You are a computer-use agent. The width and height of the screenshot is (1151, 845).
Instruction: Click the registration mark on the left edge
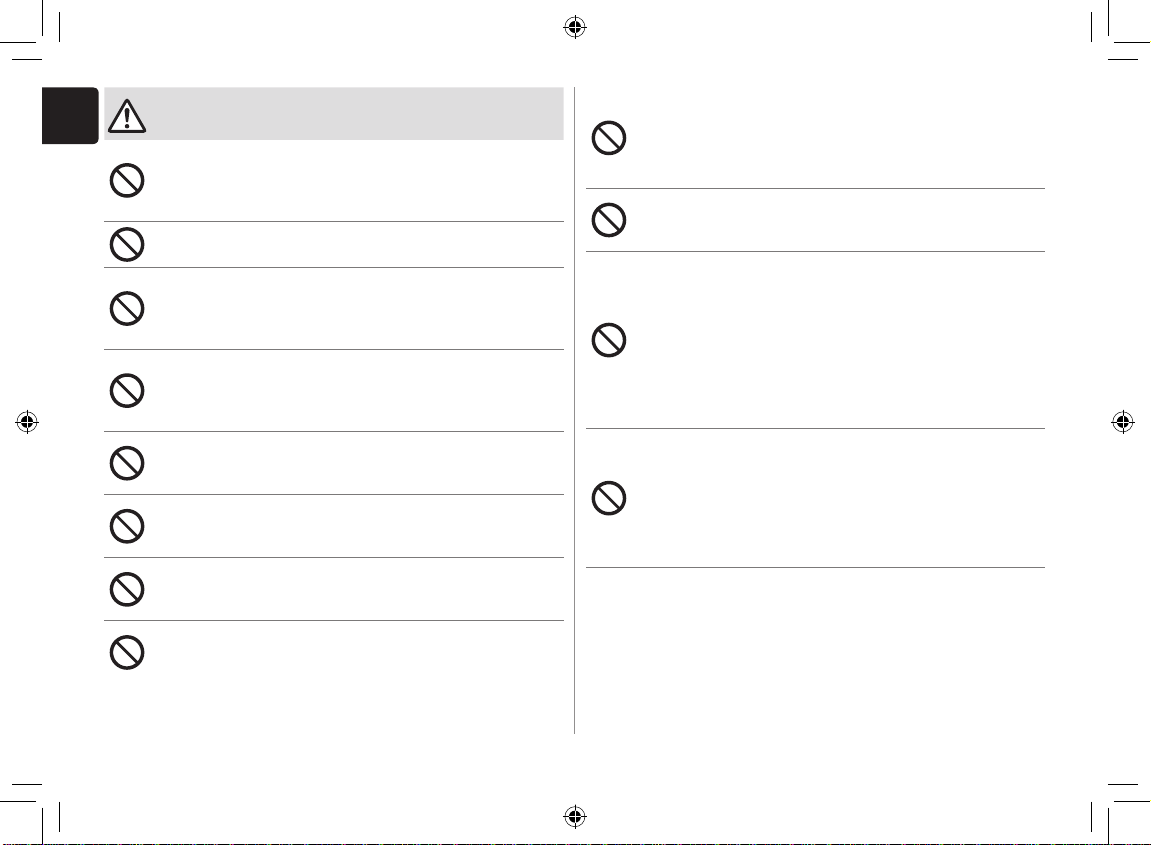tap(27, 422)
